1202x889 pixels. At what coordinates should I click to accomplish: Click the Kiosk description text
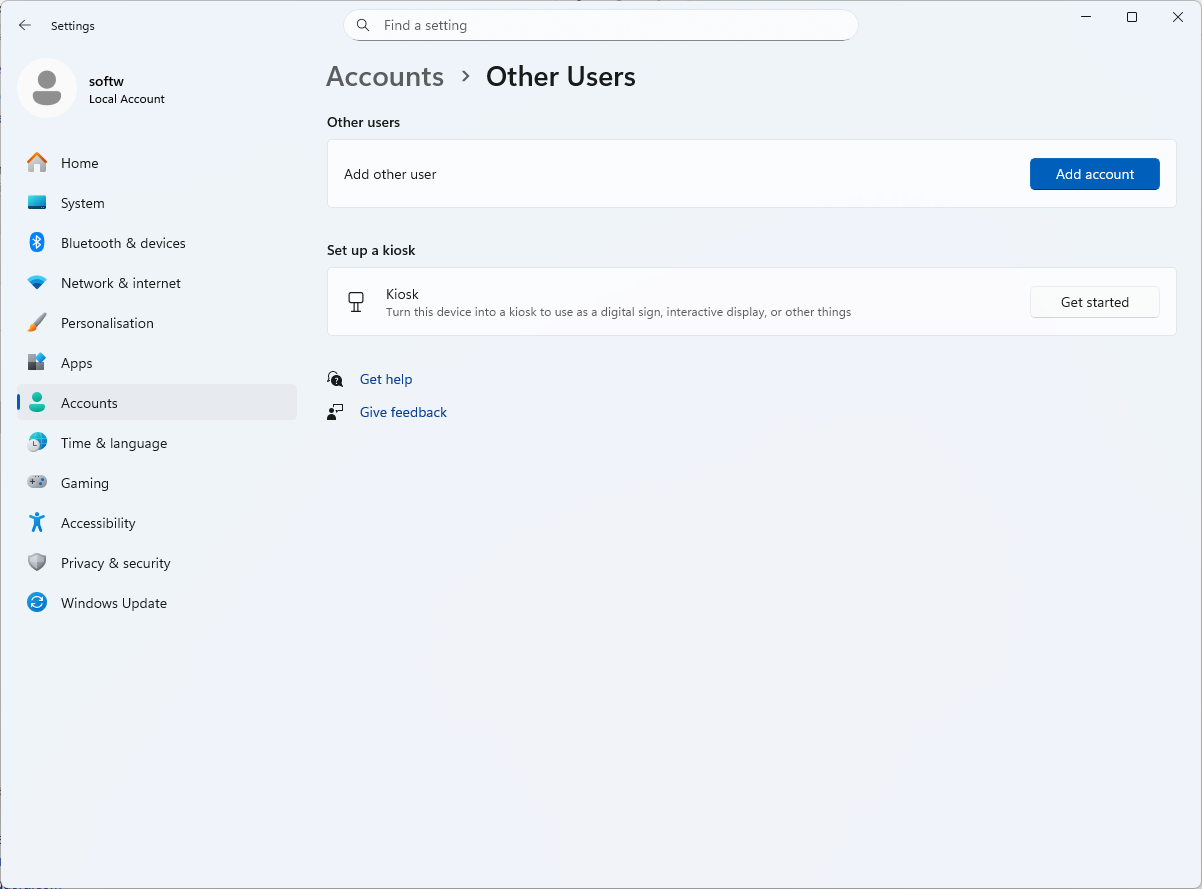point(619,312)
